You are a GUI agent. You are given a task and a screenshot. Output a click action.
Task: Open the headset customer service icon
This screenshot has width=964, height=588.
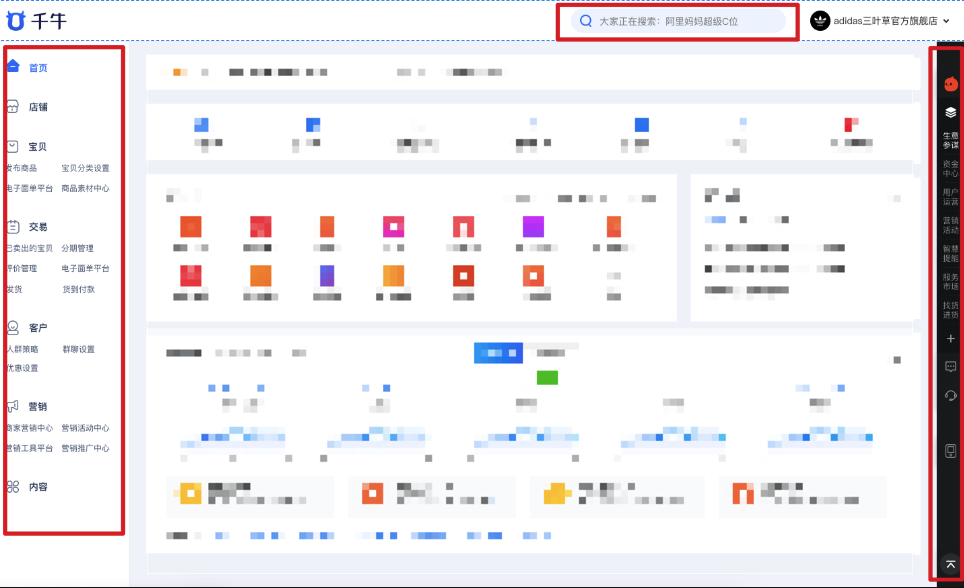click(950, 395)
